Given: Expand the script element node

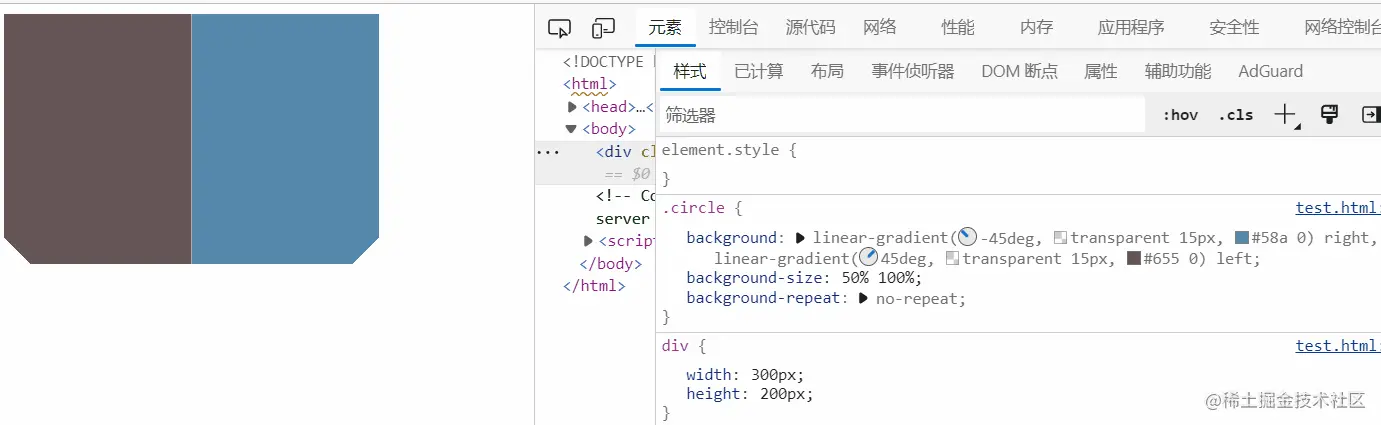Looking at the screenshot, I should point(588,241).
